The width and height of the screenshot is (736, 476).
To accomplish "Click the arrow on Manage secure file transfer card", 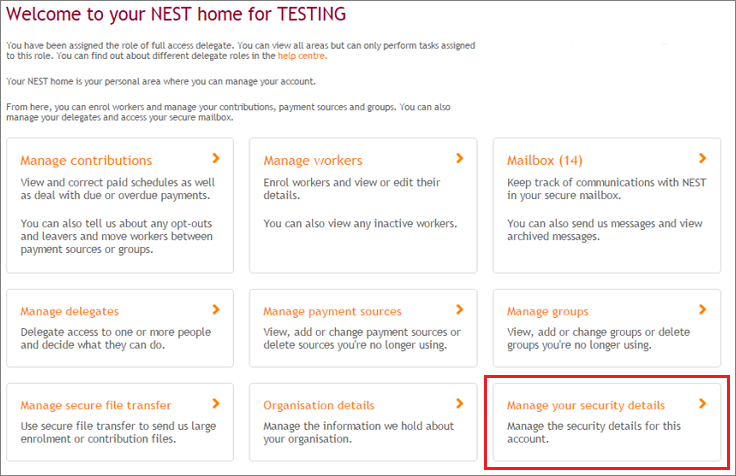I will point(216,403).
